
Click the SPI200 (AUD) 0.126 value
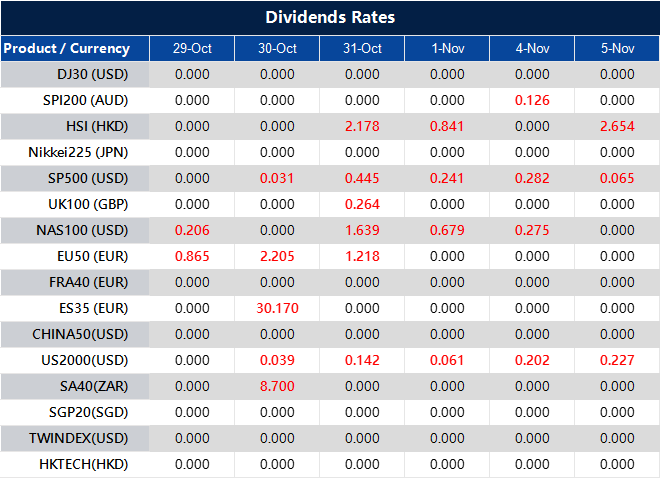(532, 100)
